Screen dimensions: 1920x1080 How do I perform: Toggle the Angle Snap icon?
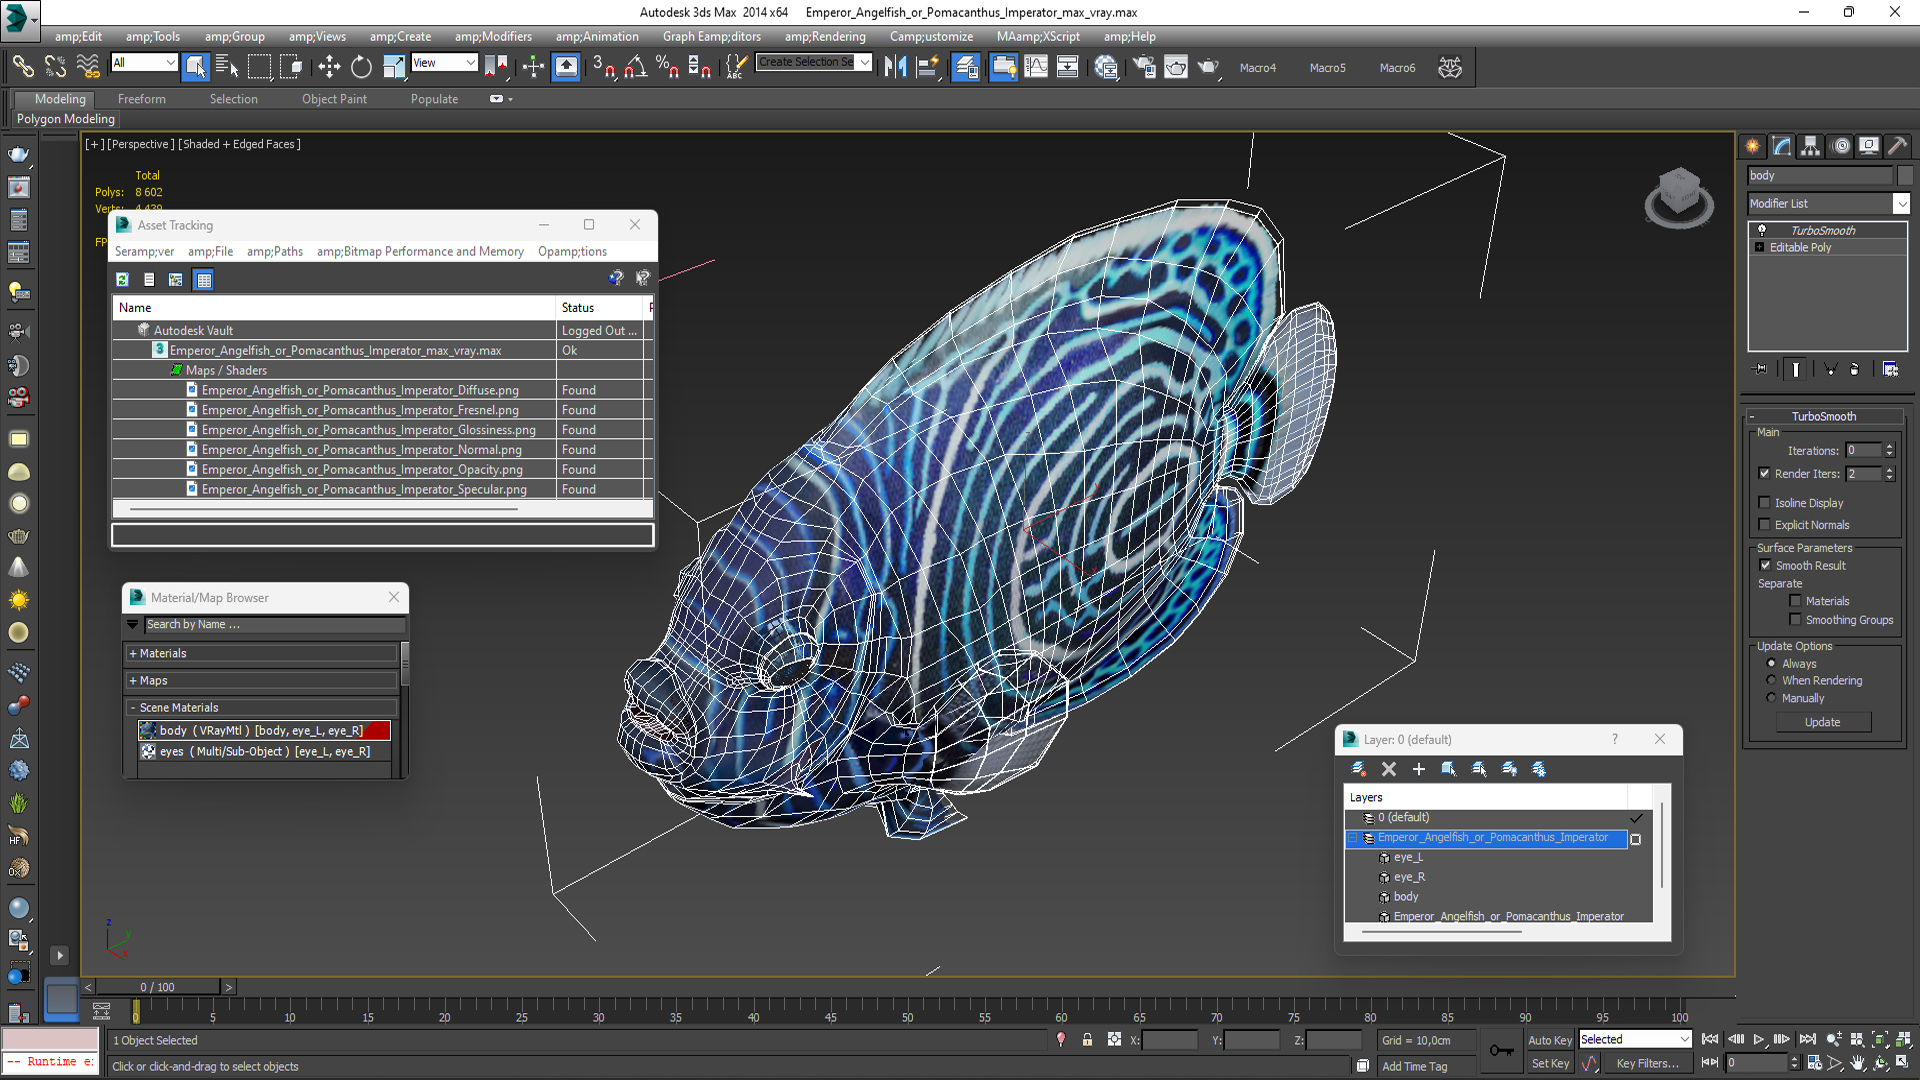pos(635,67)
